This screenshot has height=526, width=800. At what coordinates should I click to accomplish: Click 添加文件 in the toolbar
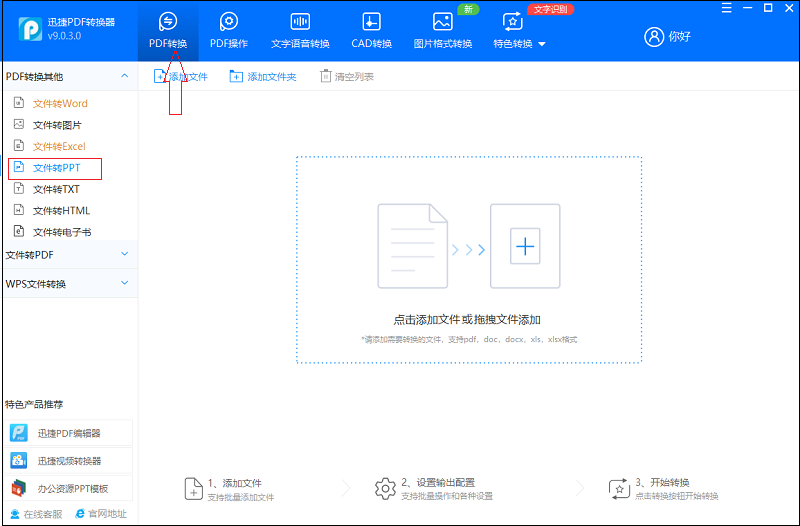coord(181,77)
